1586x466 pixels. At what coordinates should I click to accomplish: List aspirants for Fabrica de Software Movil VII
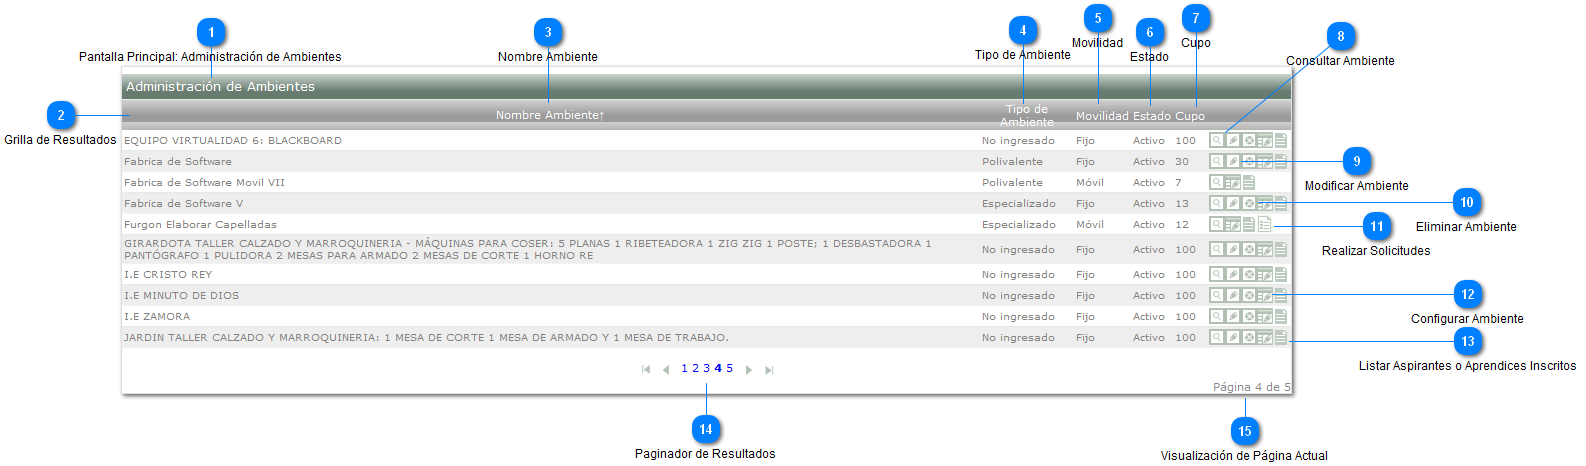1249,182
